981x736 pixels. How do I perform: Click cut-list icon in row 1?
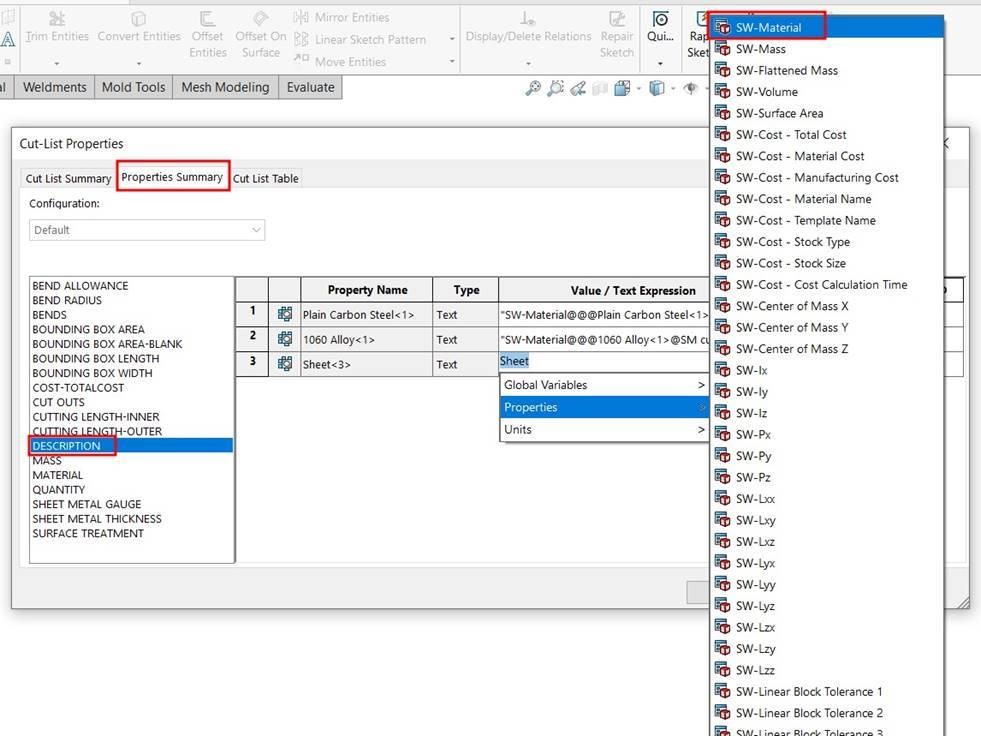(x=284, y=314)
